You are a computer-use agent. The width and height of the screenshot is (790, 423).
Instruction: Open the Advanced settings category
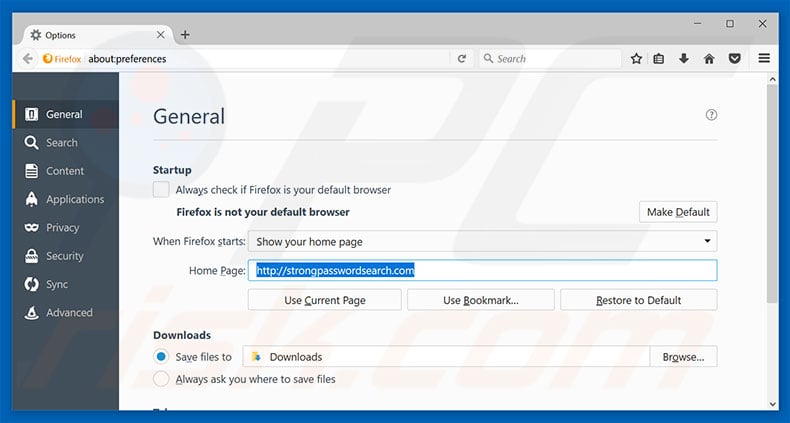(x=65, y=313)
